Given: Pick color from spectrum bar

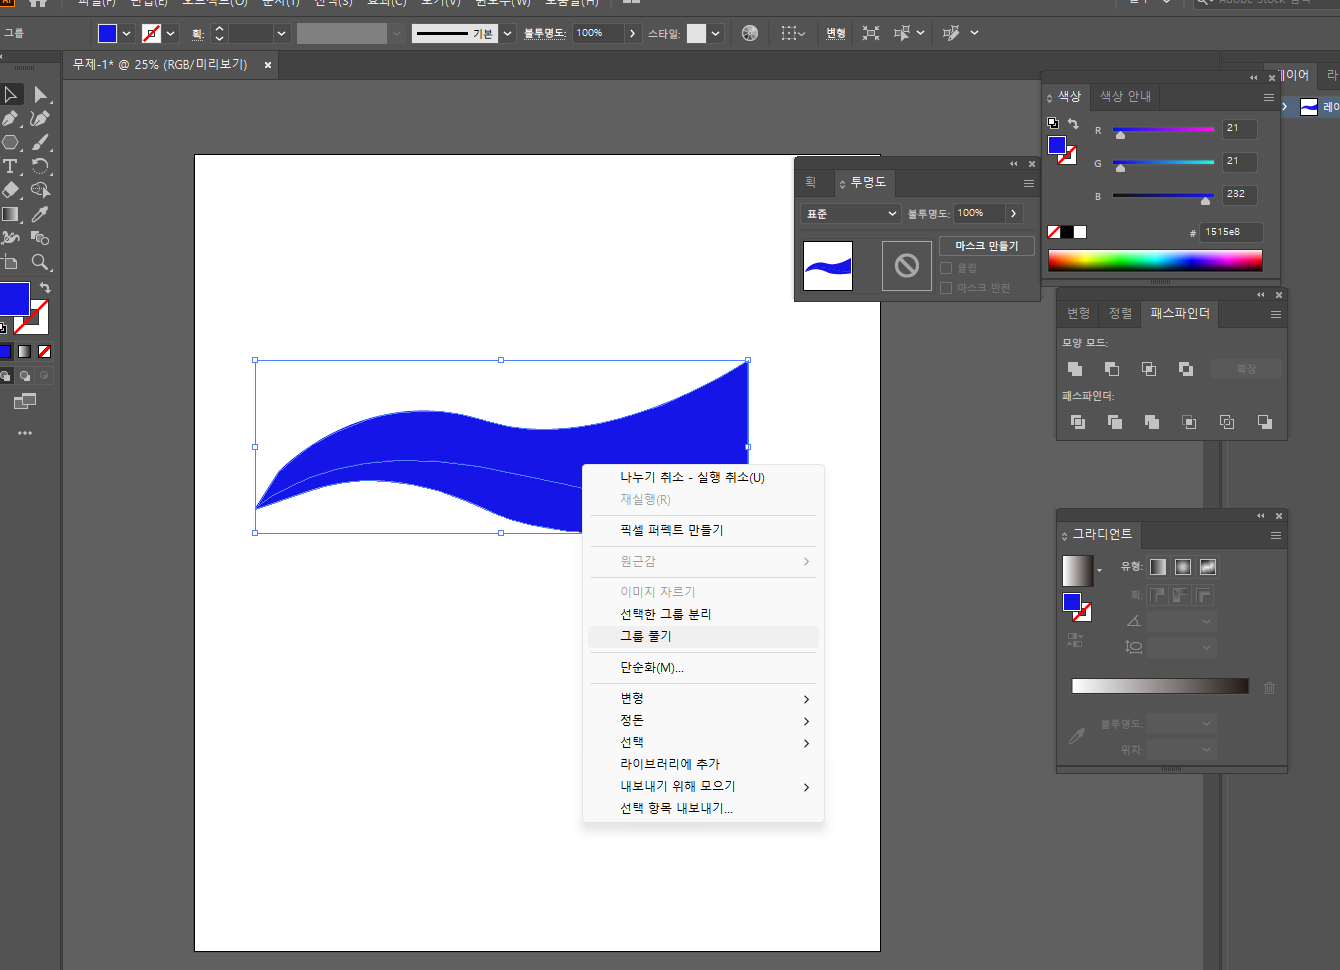Looking at the screenshot, I should [x=1155, y=260].
